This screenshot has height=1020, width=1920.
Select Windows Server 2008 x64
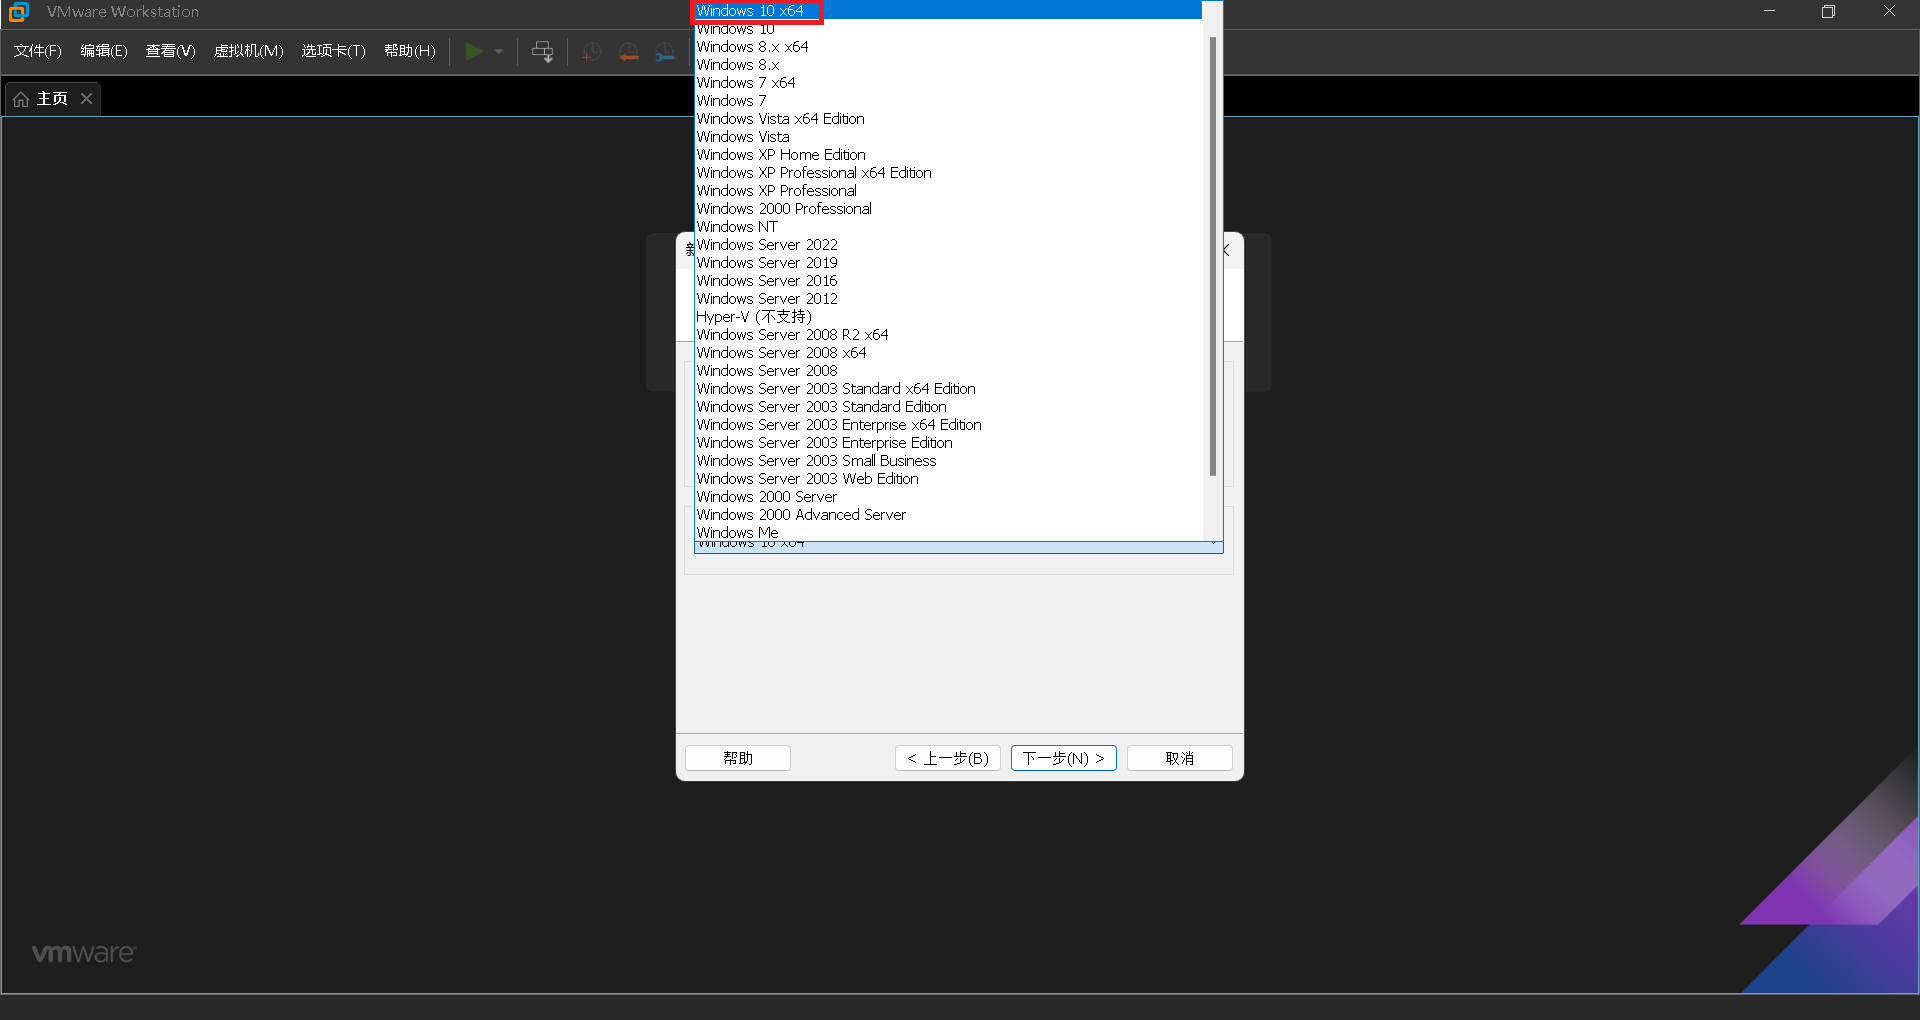click(948, 353)
